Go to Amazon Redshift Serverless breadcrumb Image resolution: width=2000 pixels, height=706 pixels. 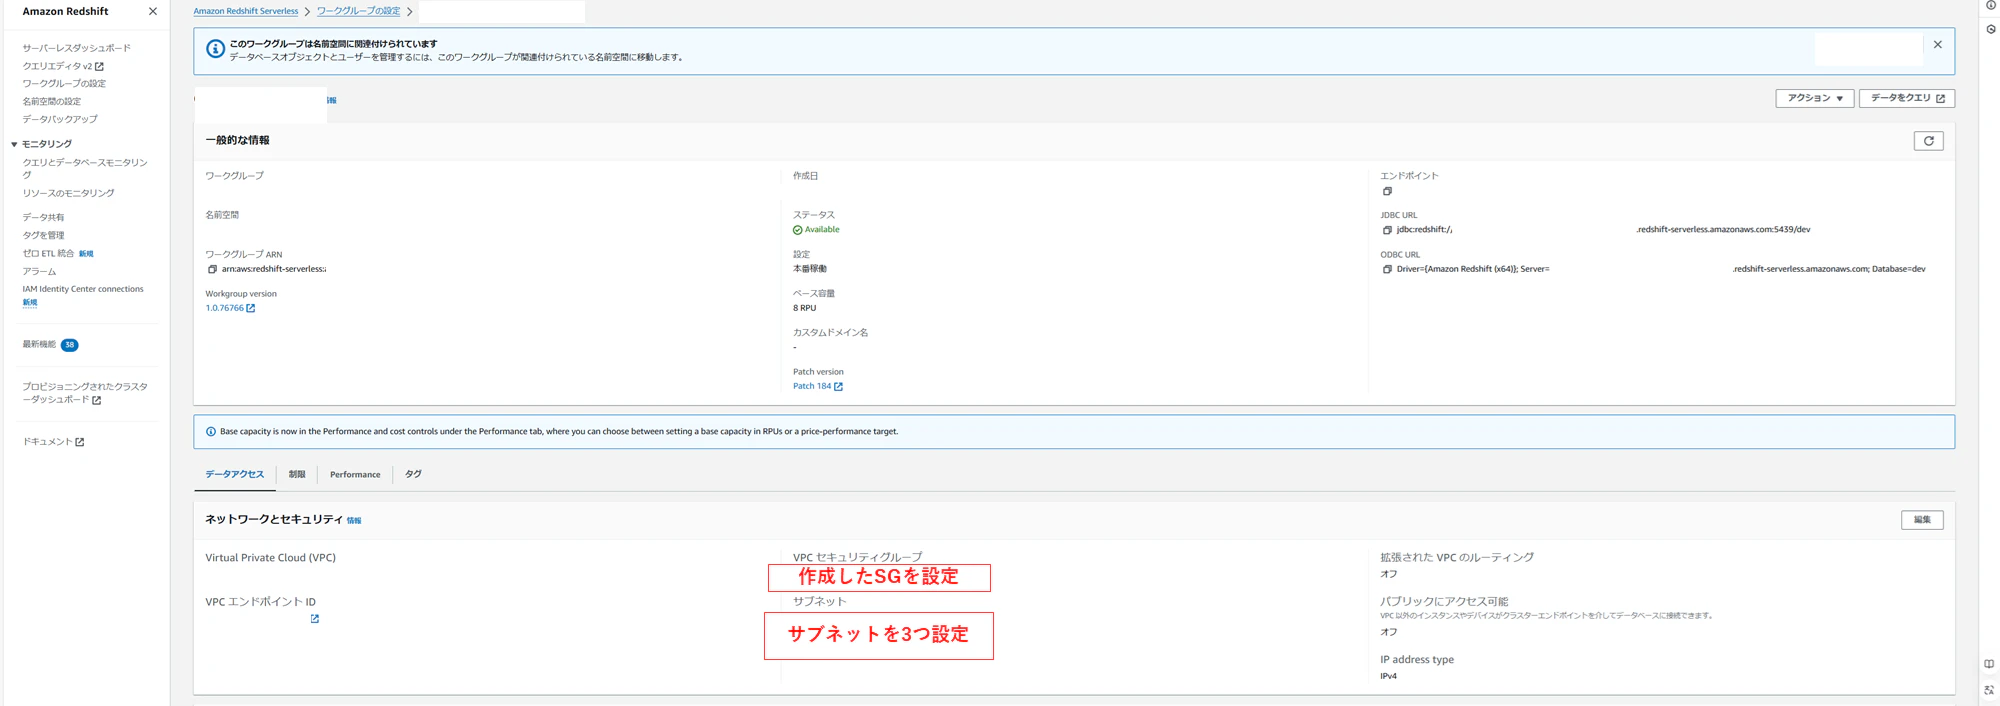tap(245, 11)
